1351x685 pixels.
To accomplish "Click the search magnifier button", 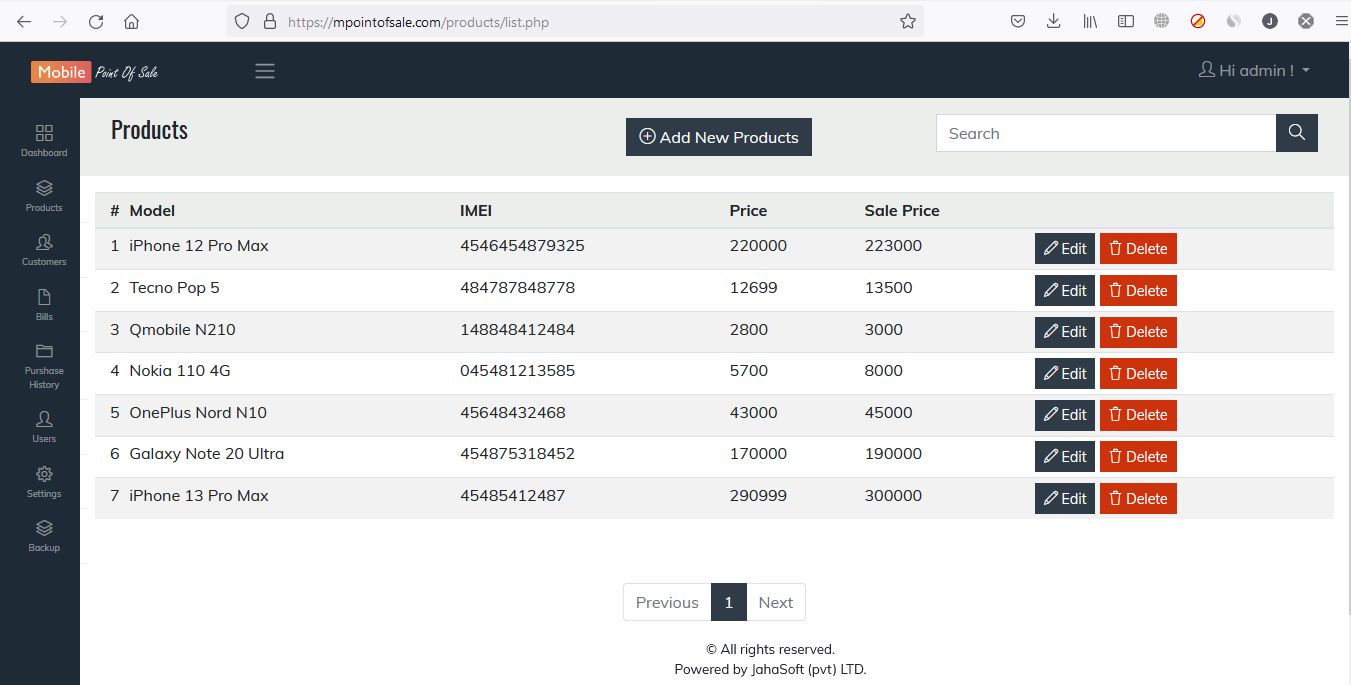I will [x=1296, y=133].
